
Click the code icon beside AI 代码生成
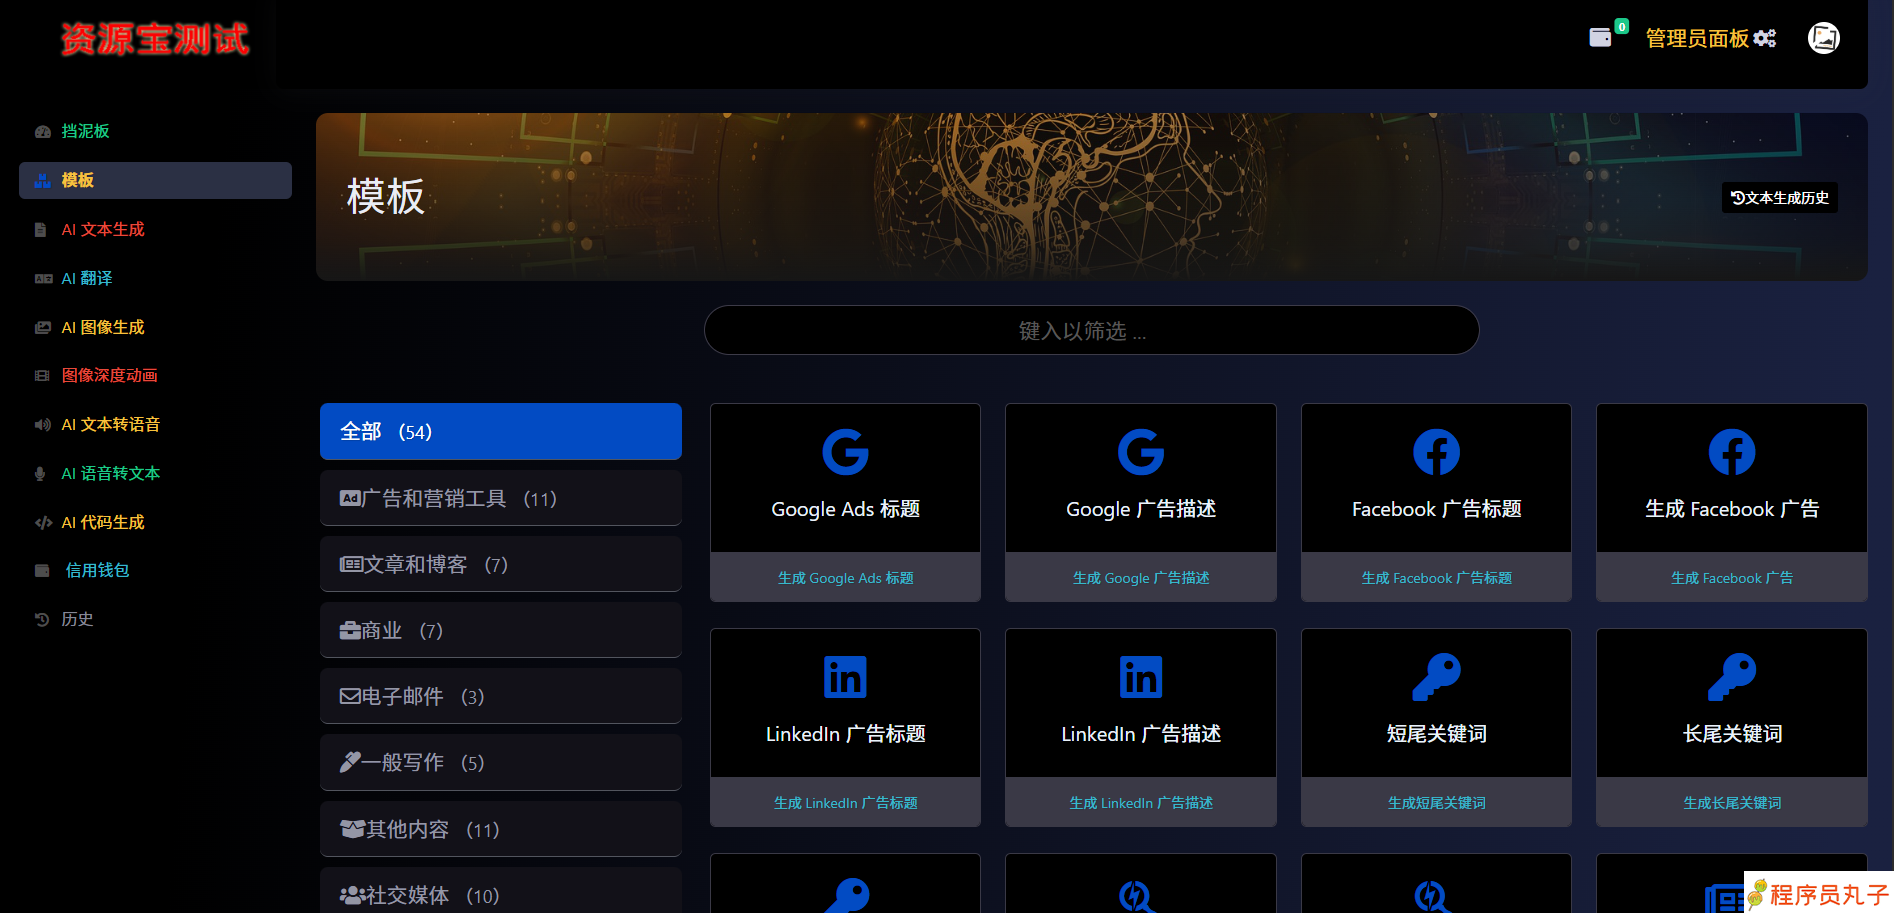pos(43,523)
